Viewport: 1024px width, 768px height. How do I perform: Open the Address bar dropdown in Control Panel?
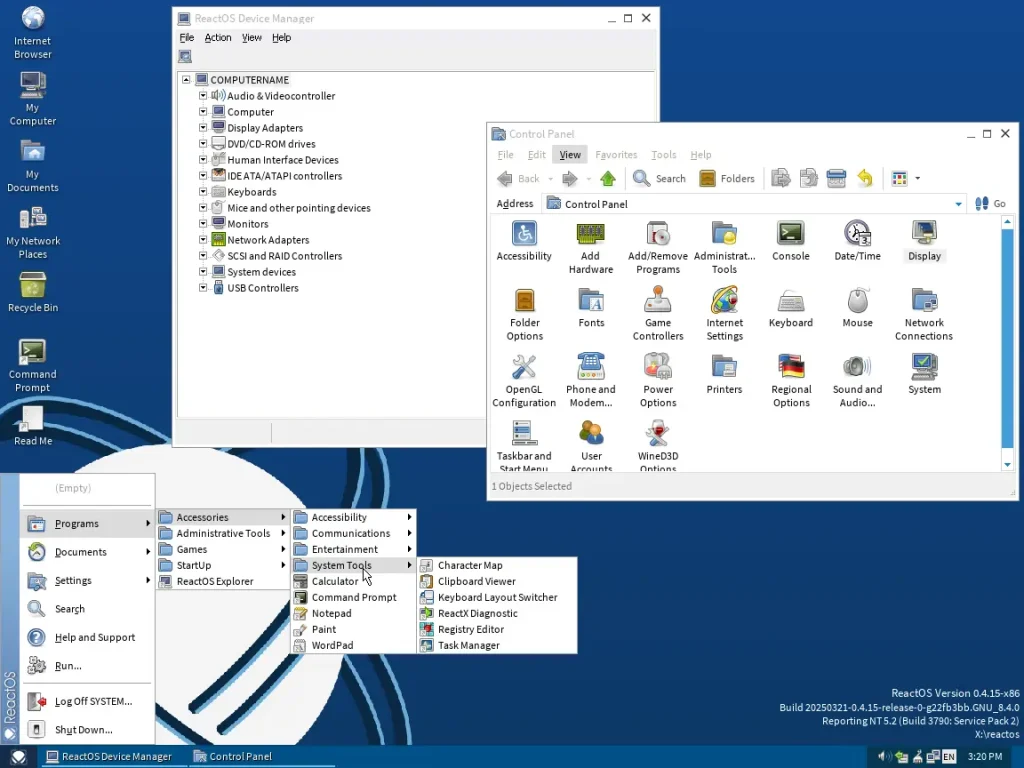click(958, 204)
